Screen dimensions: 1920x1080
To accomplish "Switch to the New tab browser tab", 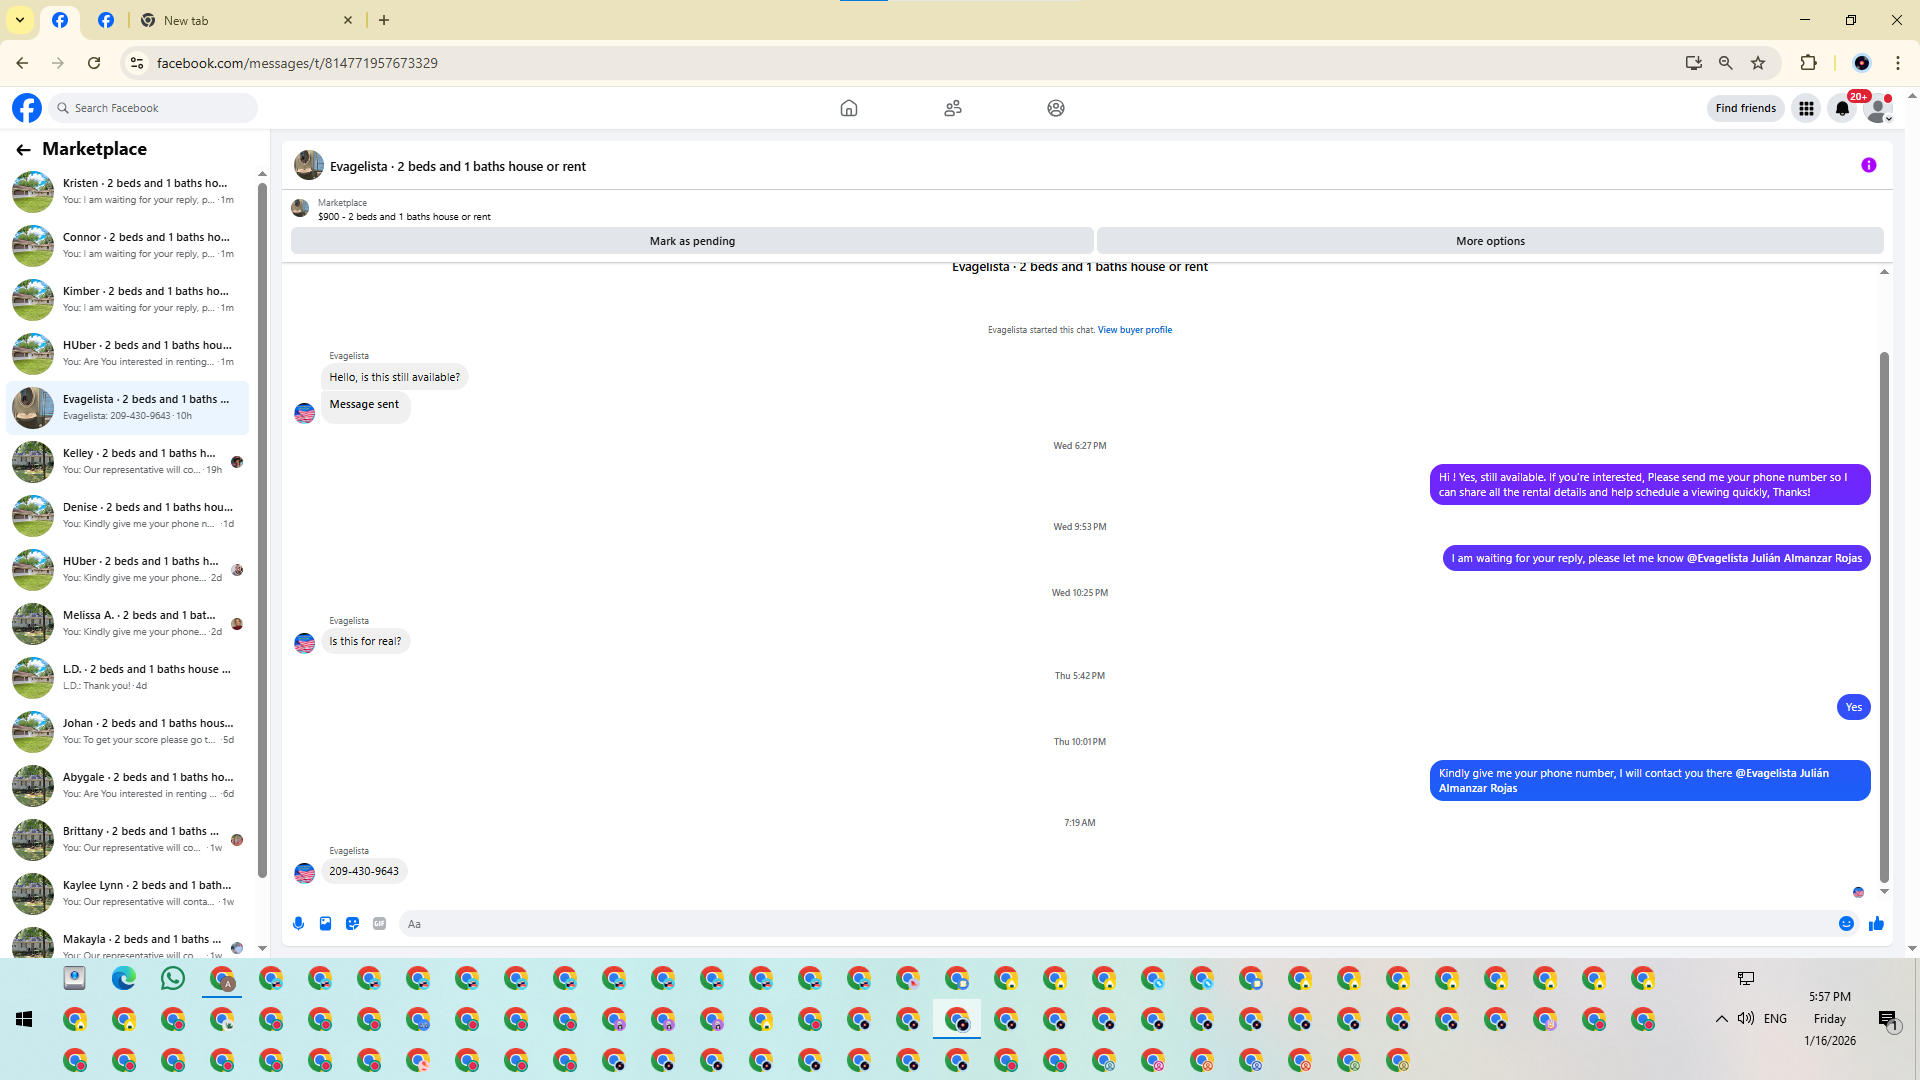I will point(186,20).
